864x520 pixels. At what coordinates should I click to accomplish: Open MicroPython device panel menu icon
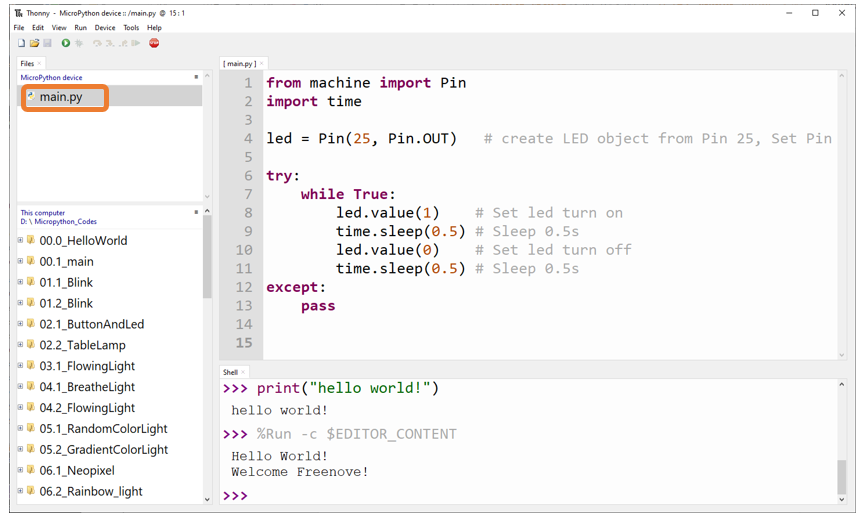pos(196,77)
